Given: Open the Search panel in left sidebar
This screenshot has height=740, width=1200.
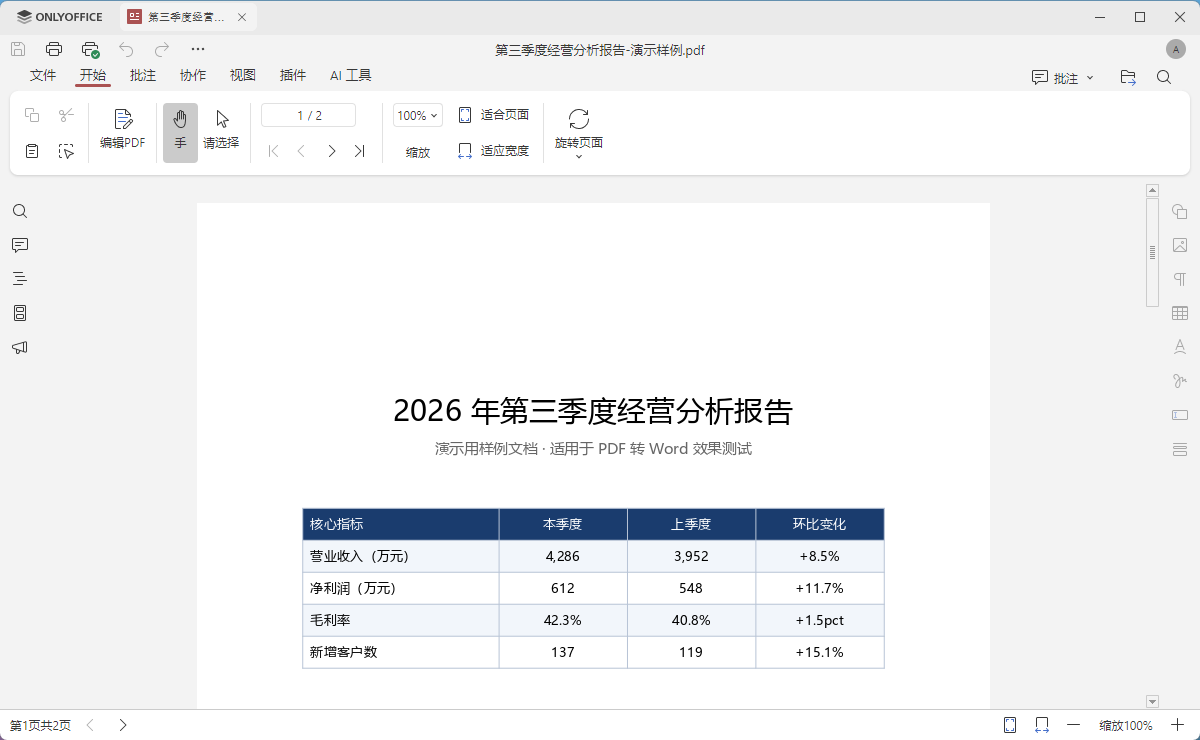Looking at the screenshot, I should (x=20, y=211).
